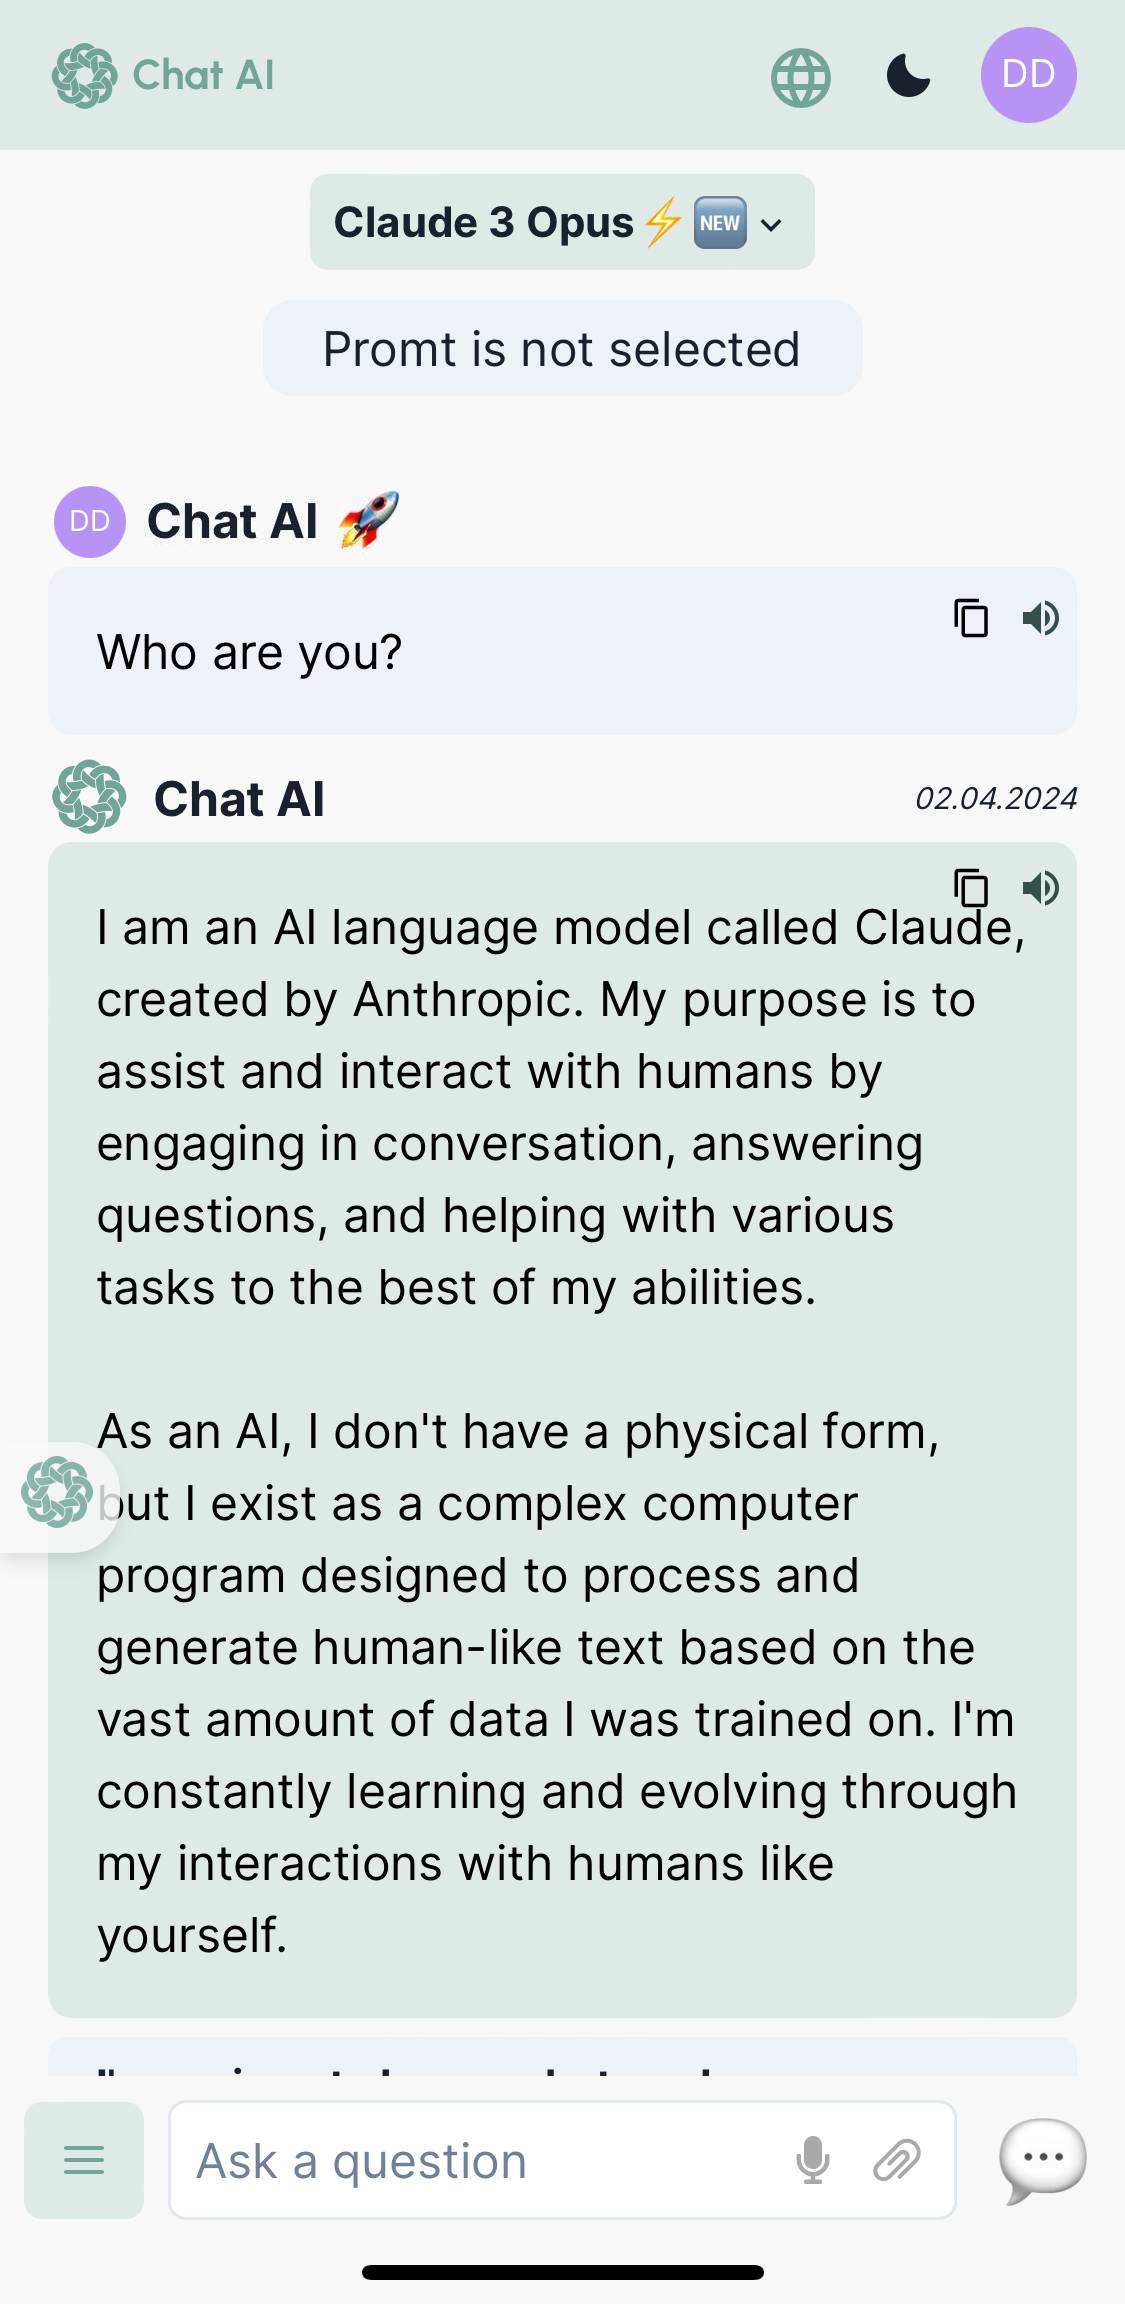The width and height of the screenshot is (1125, 2304).
Task: Listen to the AI response aloud
Action: (1040, 887)
